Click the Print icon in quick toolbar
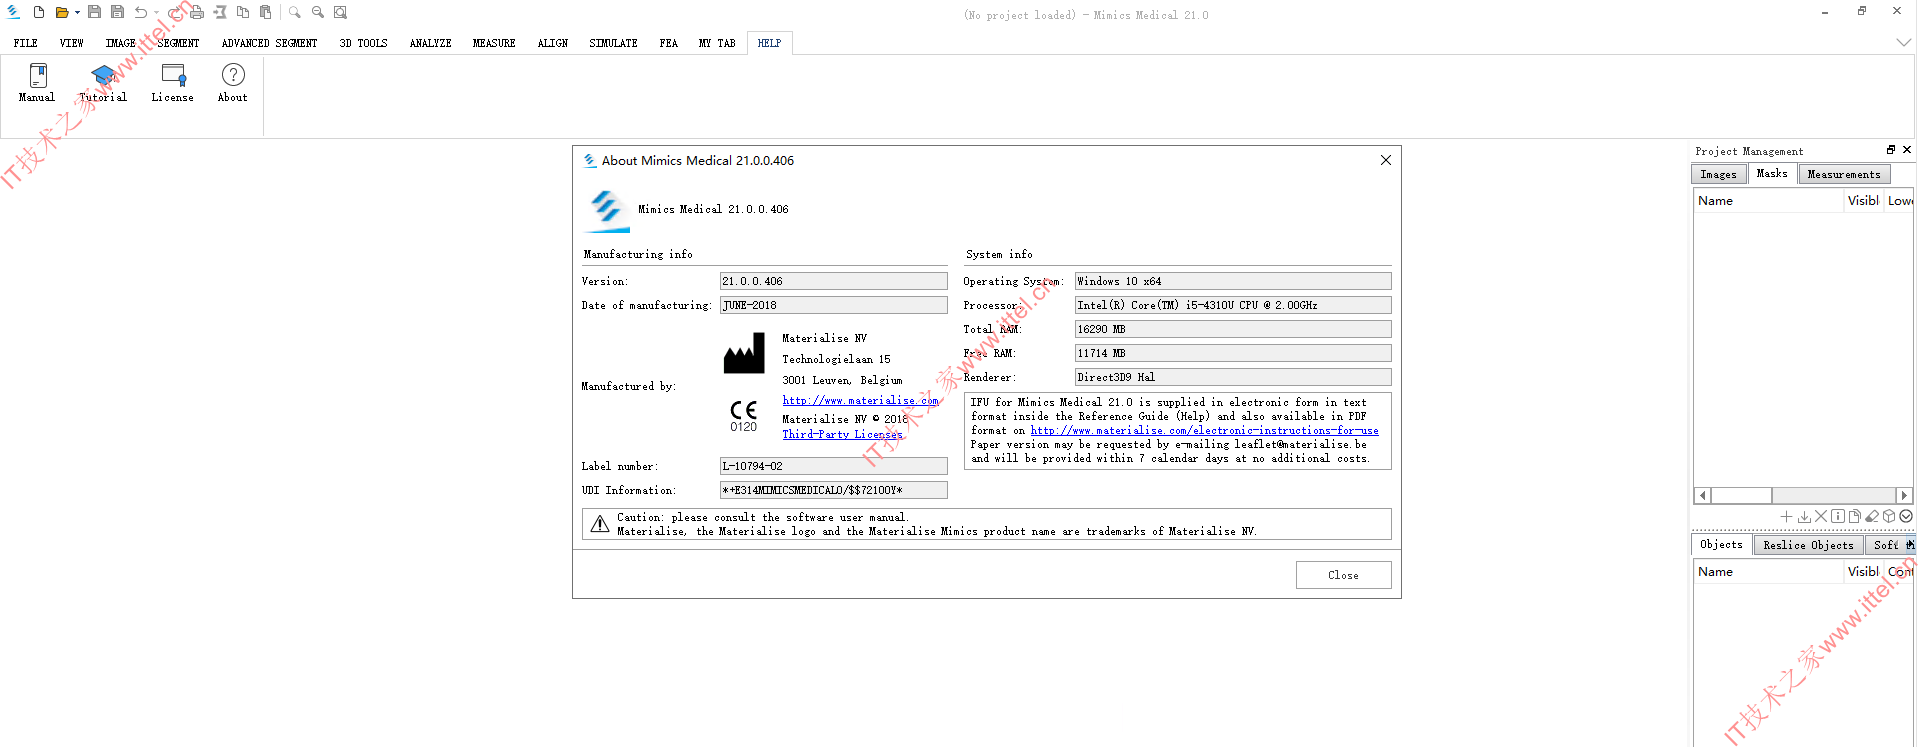The height and width of the screenshot is (747, 1918). coord(197,12)
